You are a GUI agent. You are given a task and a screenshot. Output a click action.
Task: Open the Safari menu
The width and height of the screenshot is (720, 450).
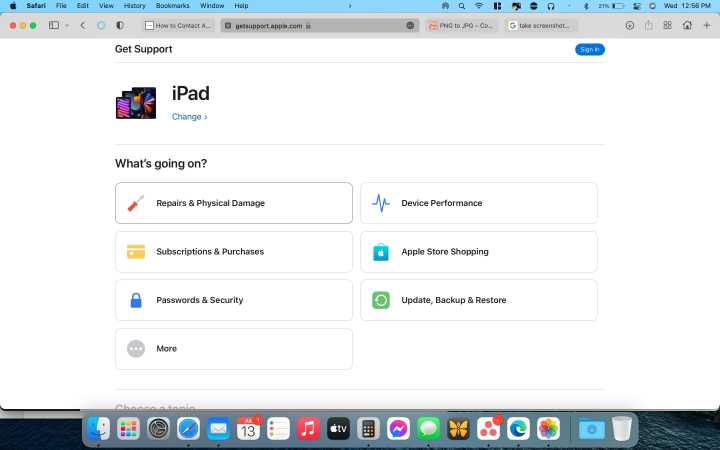point(36,6)
